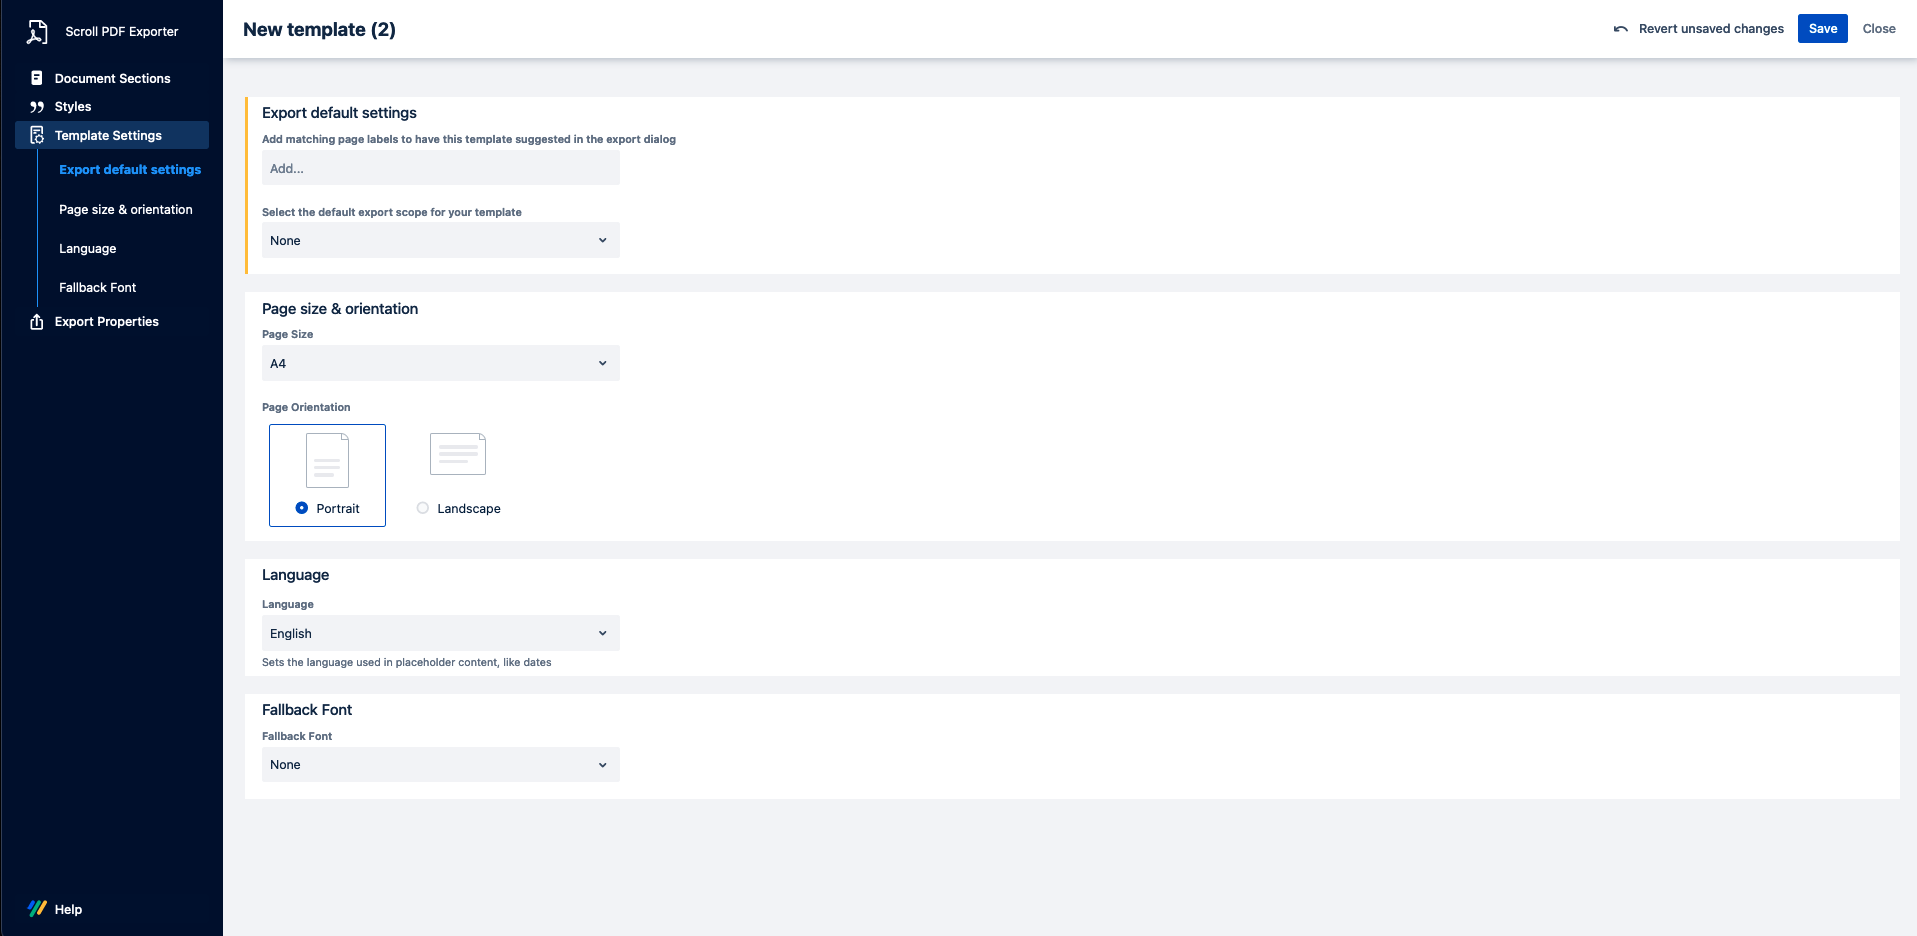The image size is (1917, 936).
Task: Open Fallback Font in the sidebar
Action: (x=97, y=288)
